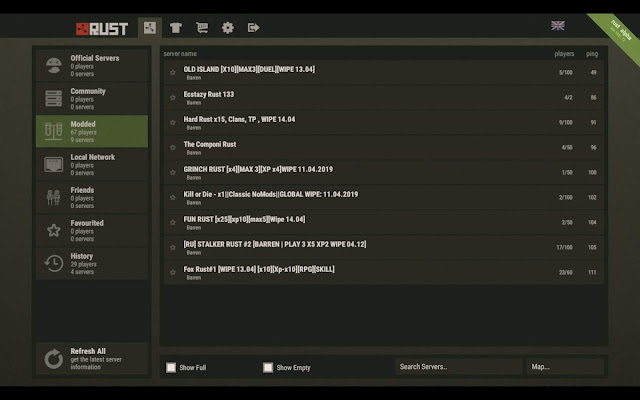
Task: Star the GRINCH RUST server
Action: [173, 172]
